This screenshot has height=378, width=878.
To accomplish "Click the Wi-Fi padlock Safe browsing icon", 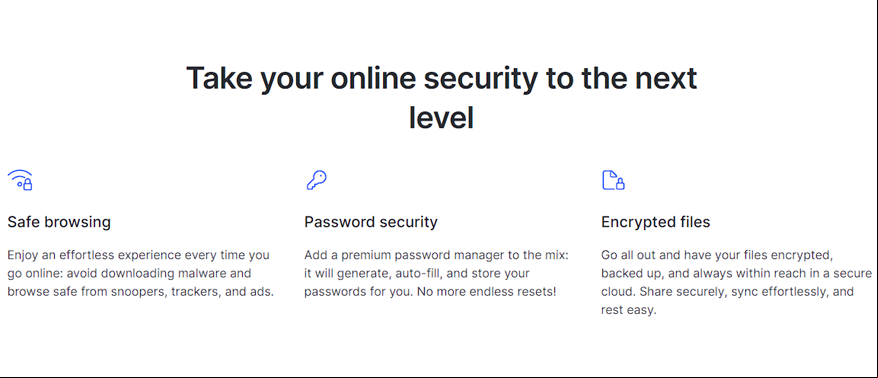I will [20, 180].
